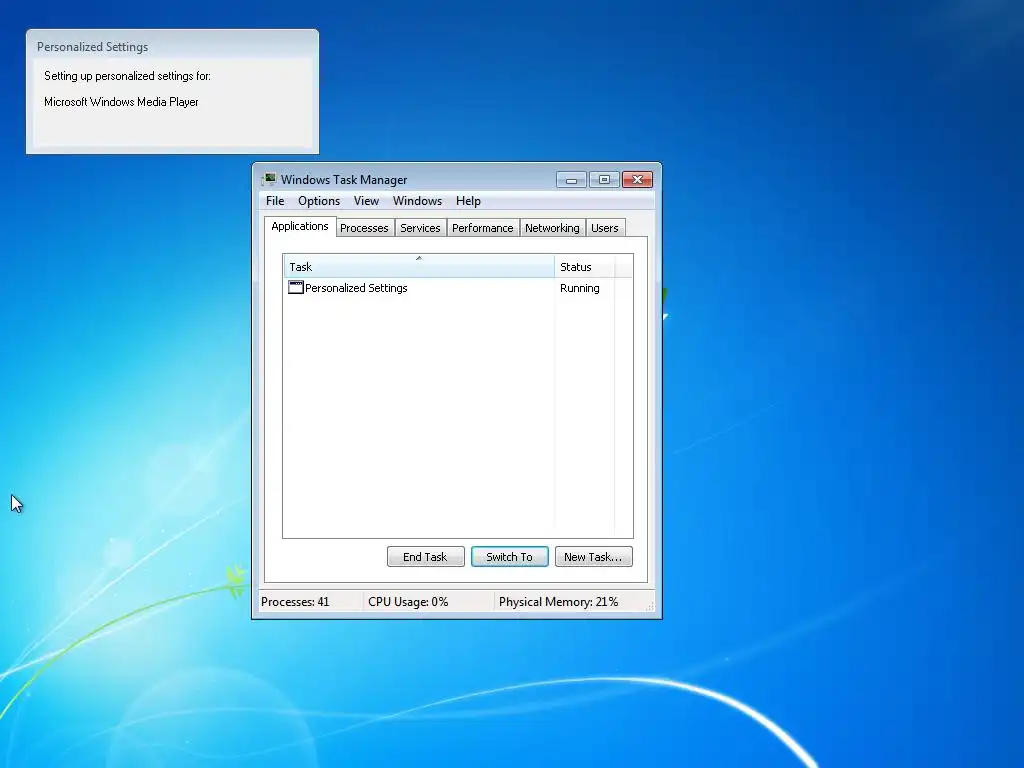The width and height of the screenshot is (1024, 768).
Task: Click the Personalized Settings window icon in list
Action: (296, 287)
